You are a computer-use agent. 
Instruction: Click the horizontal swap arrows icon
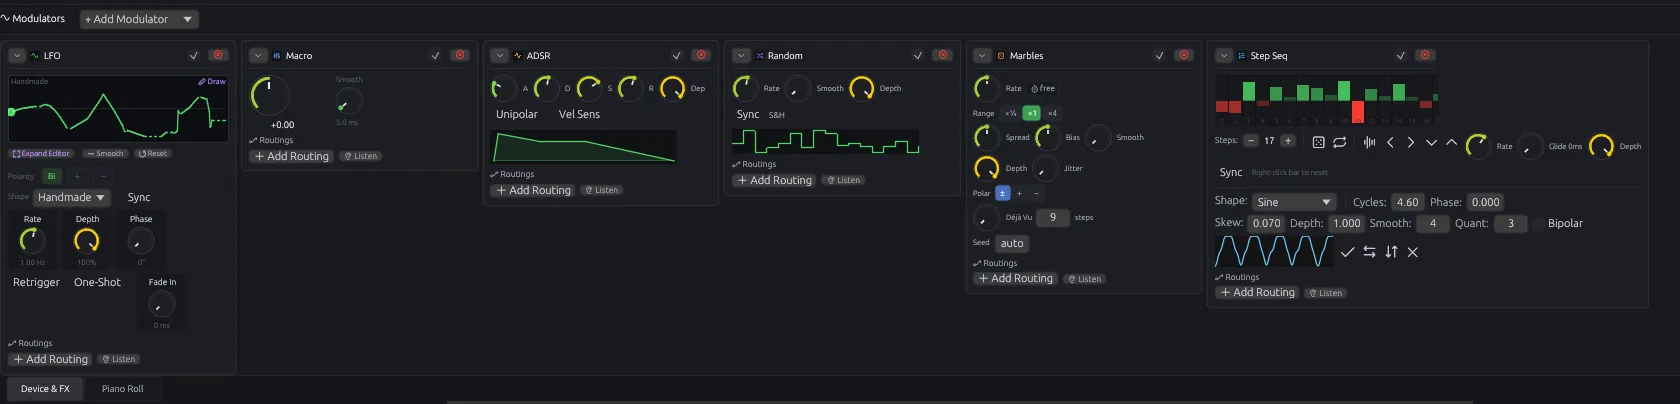(1369, 252)
